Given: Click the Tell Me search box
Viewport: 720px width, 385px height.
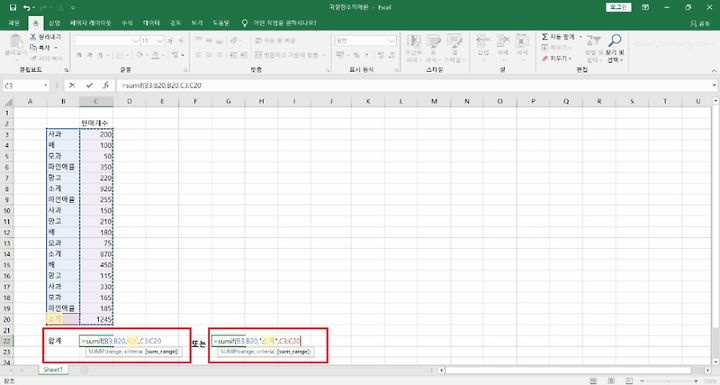Looking at the screenshot, I should click(285, 23).
